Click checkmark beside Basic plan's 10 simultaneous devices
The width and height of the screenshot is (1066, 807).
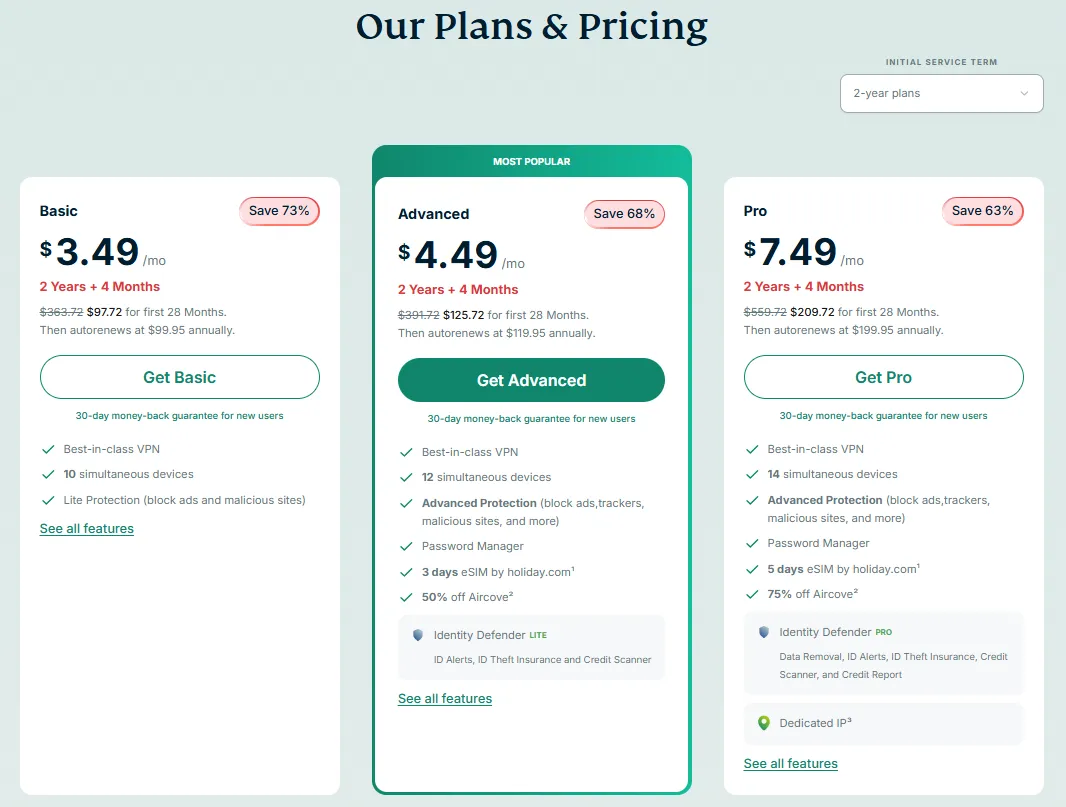coord(48,474)
